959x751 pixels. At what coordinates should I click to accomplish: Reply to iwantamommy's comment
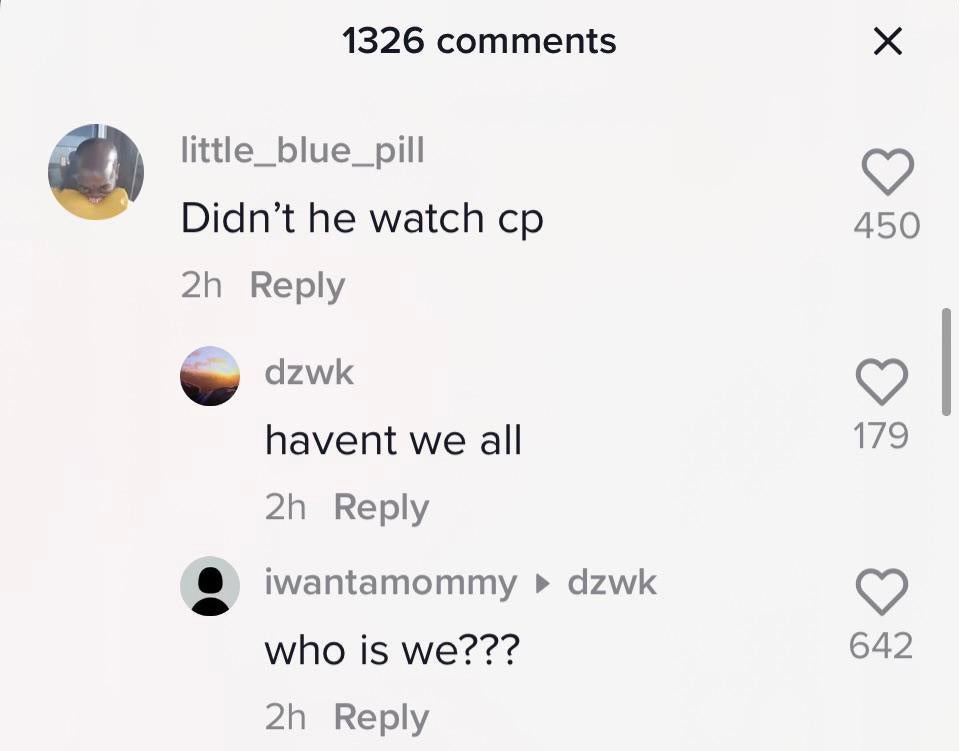382,718
